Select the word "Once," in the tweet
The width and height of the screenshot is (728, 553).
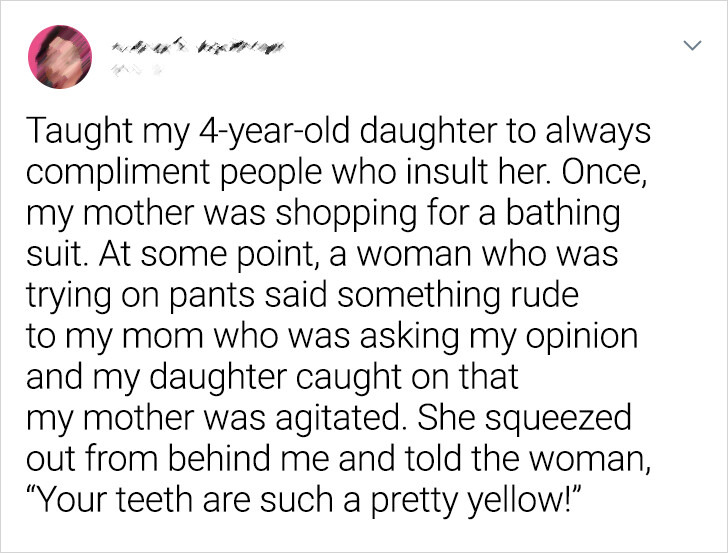click(604, 172)
